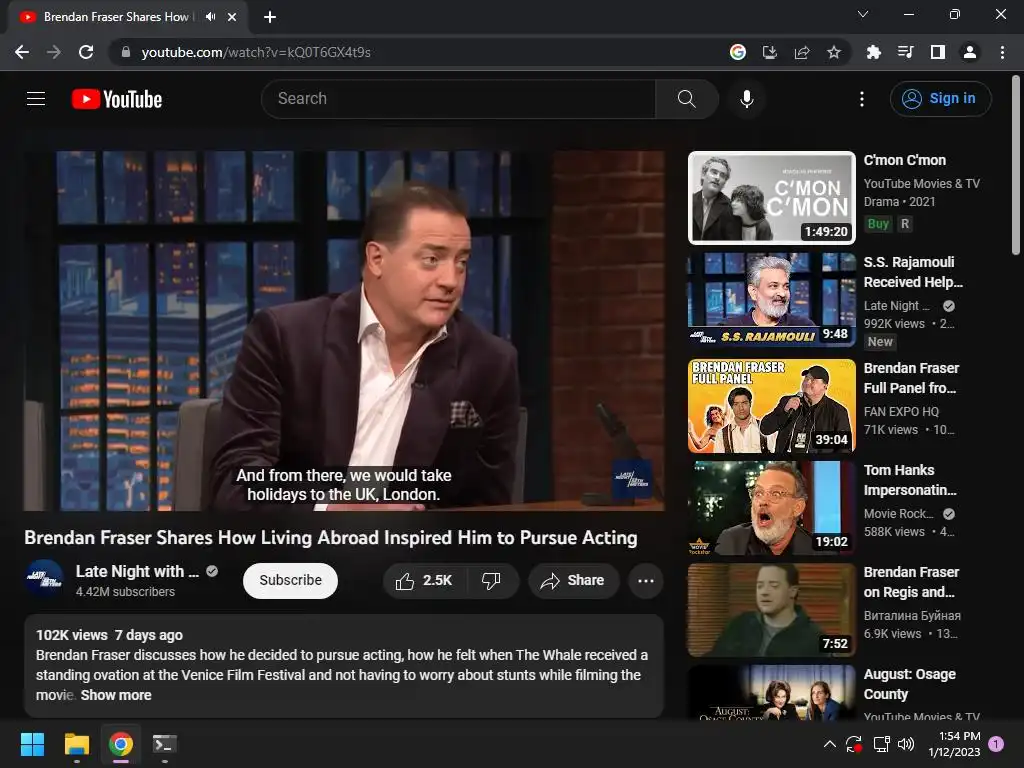Bookmark this tab with star
Screen dimensions: 1024x768
834,52
